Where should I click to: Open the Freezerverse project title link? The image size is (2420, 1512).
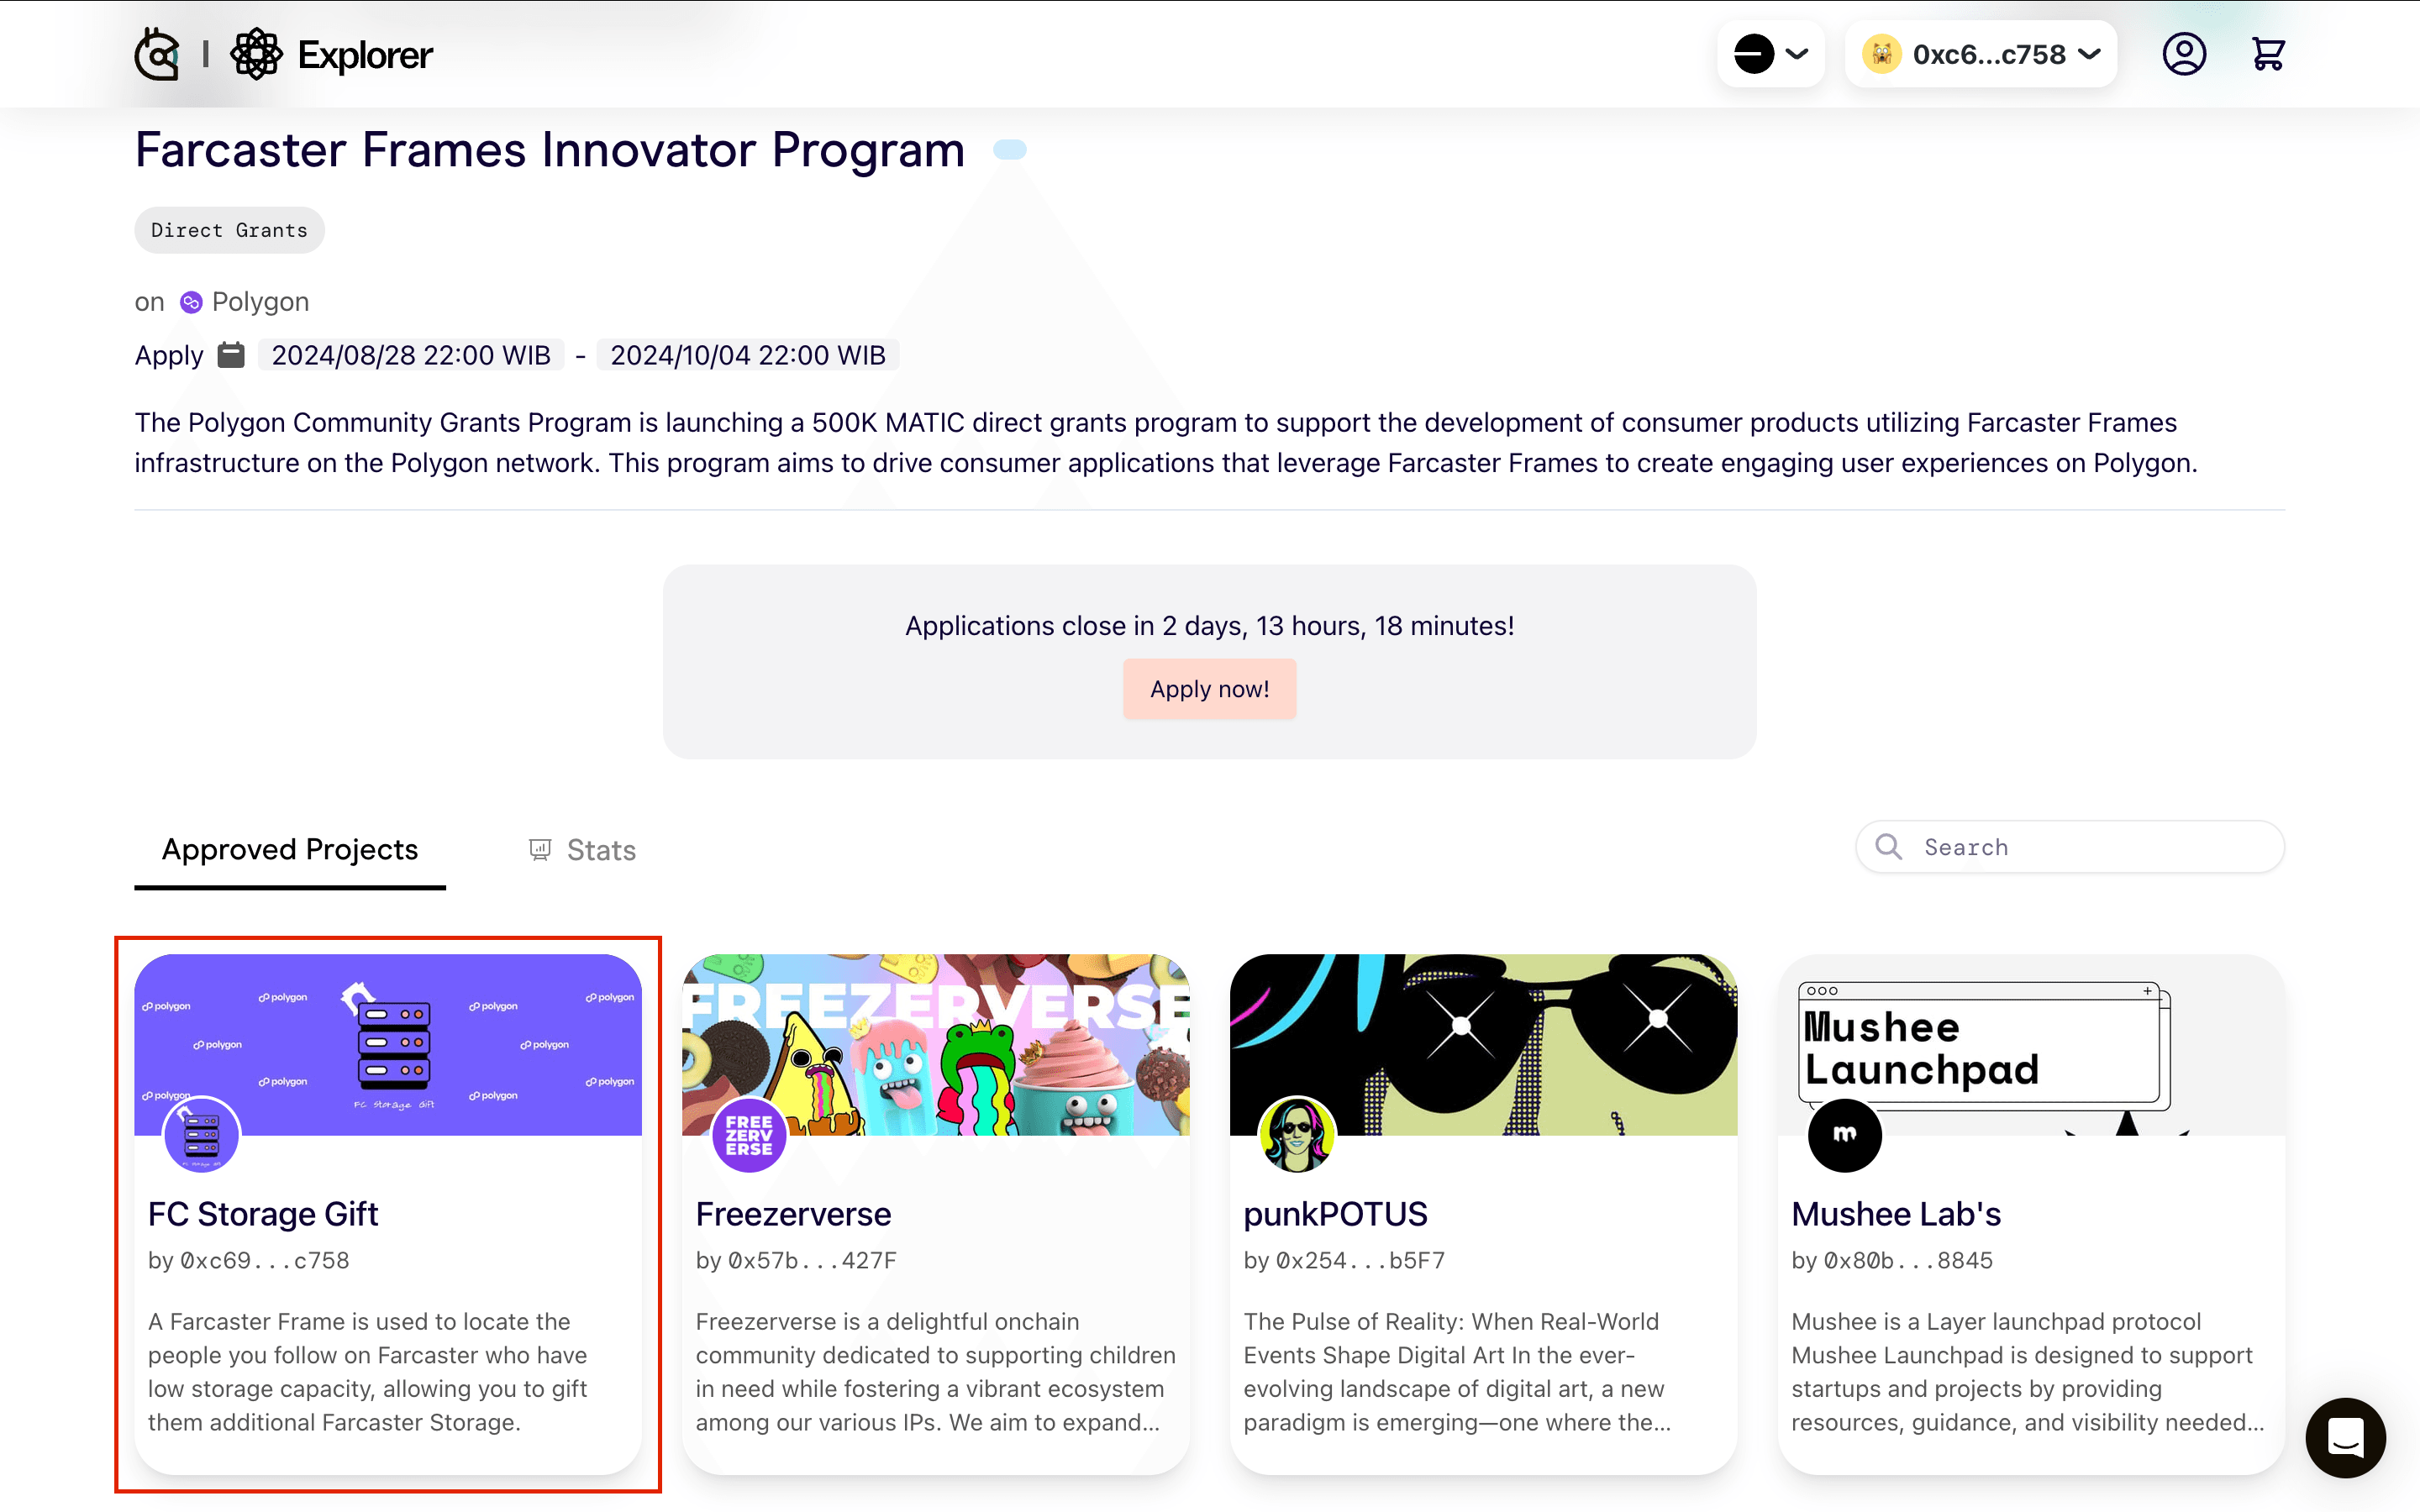793,1214
